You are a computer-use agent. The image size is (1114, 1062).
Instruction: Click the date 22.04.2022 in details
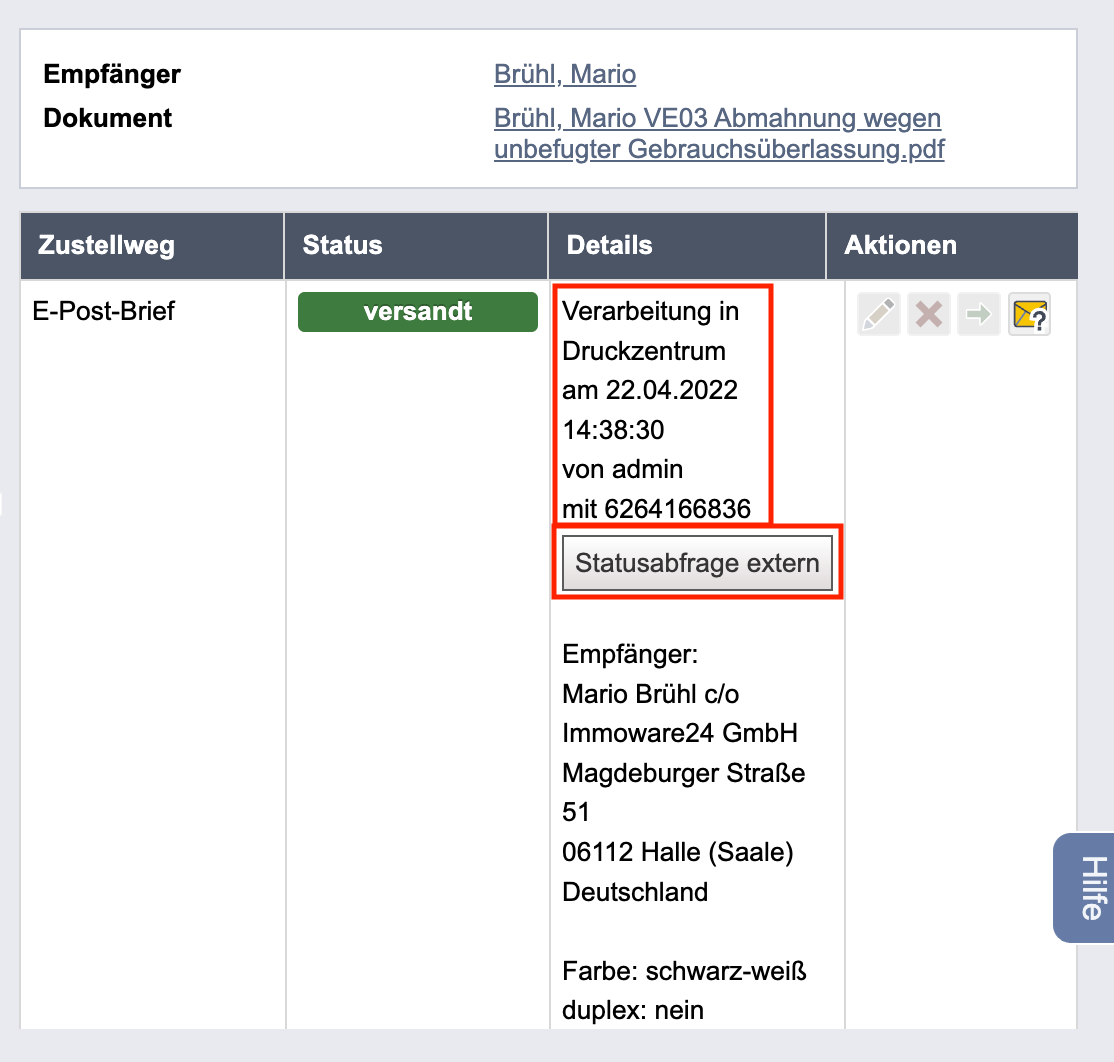click(x=671, y=390)
